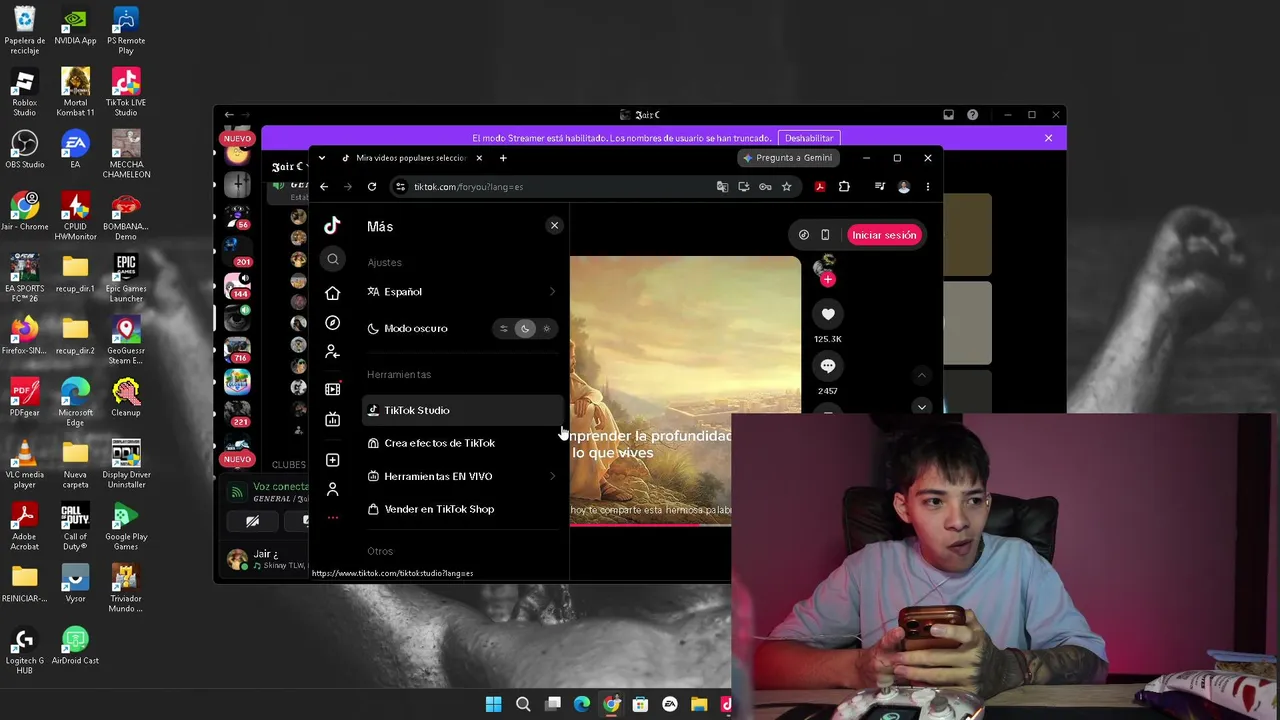Image resolution: width=1280 pixels, height=720 pixels.
Task: Click the TikTok logo in the sidebar
Action: (x=332, y=226)
